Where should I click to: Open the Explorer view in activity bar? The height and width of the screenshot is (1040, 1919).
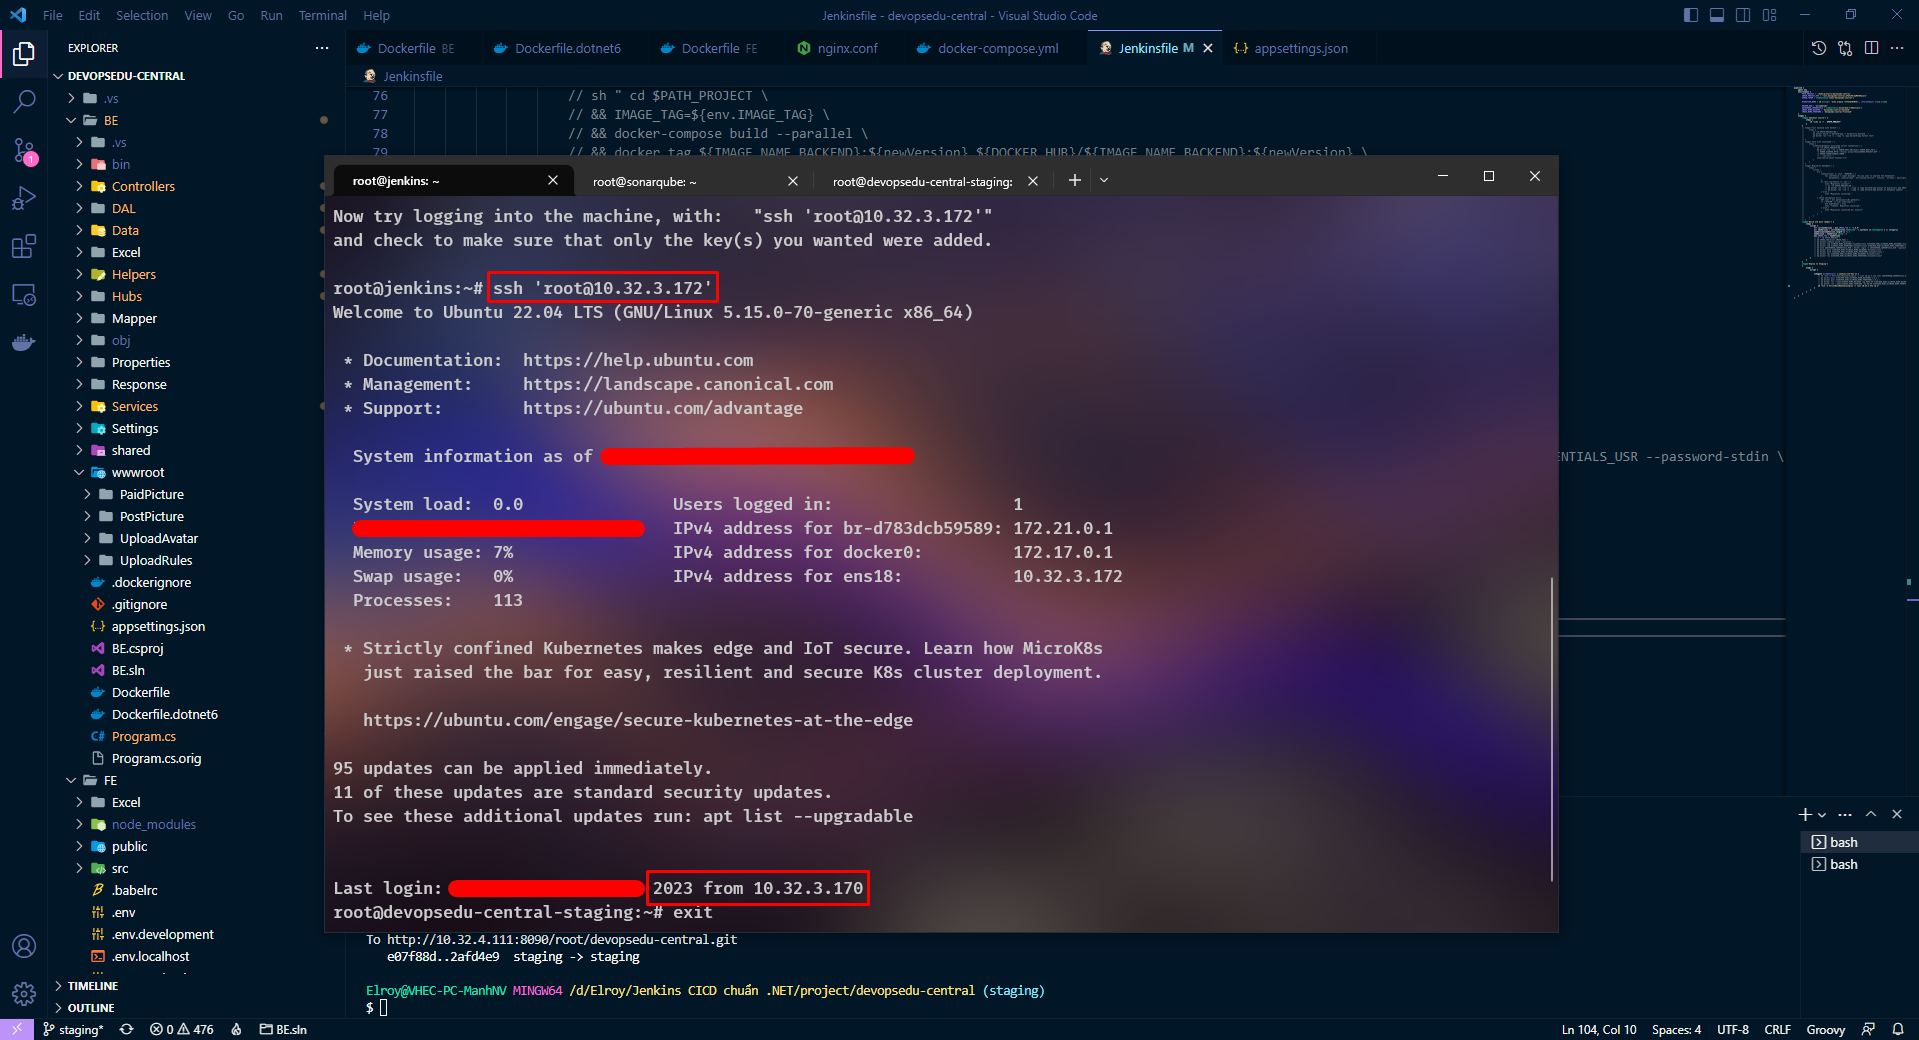(x=24, y=53)
